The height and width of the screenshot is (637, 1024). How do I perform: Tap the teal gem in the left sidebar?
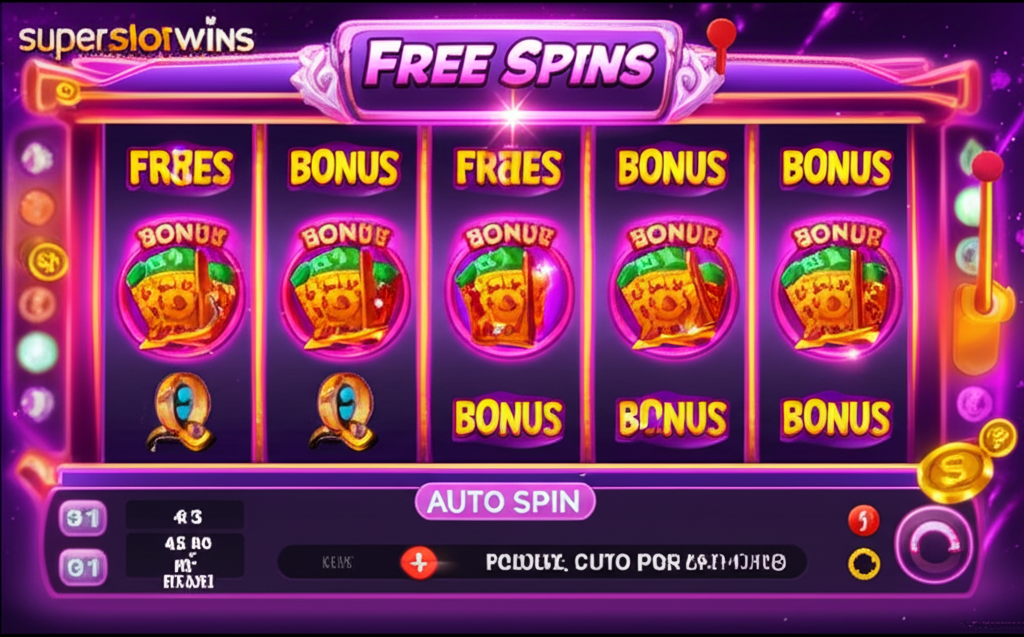pyautogui.click(x=38, y=351)
